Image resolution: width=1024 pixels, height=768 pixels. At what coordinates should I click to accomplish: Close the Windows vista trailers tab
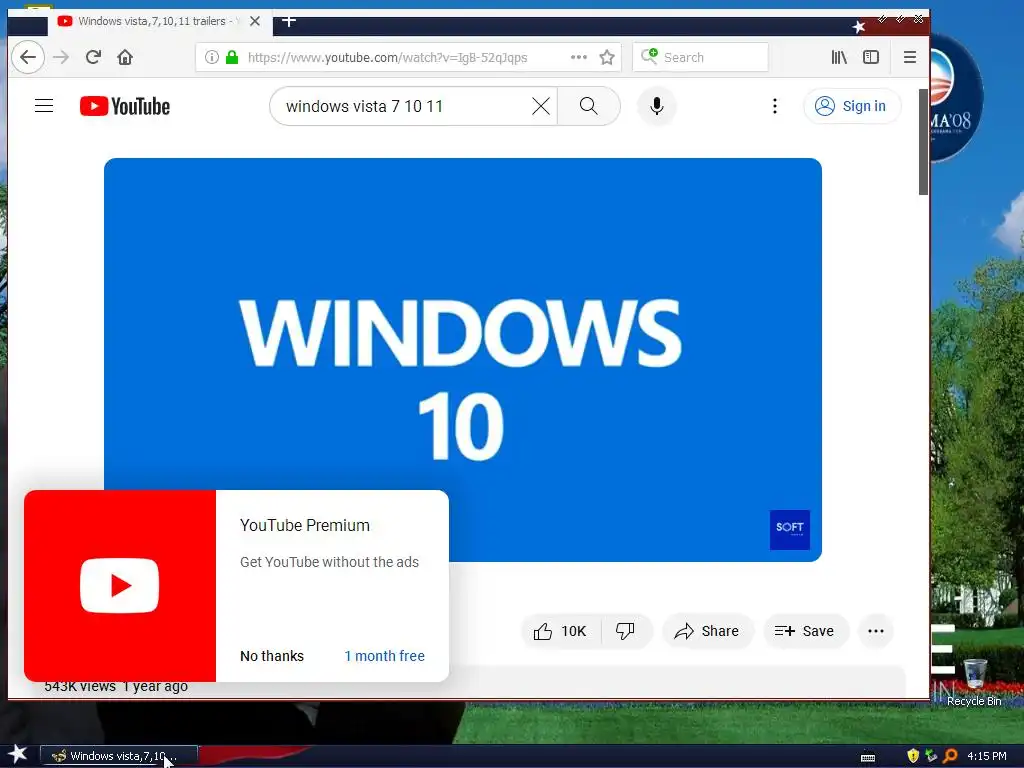(255, 21)
